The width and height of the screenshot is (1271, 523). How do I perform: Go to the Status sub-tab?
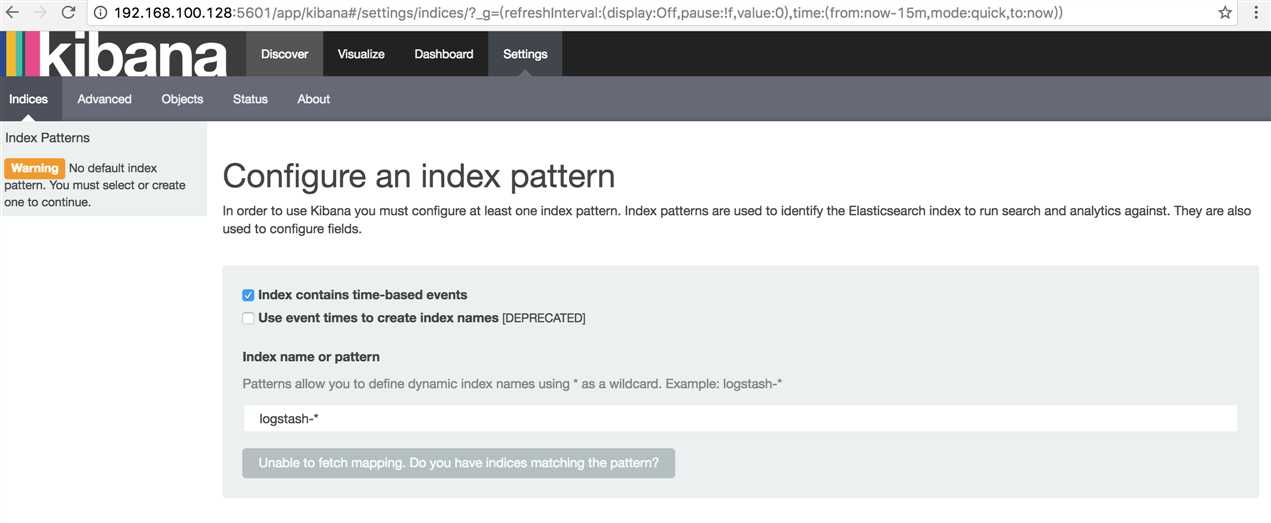250,99
